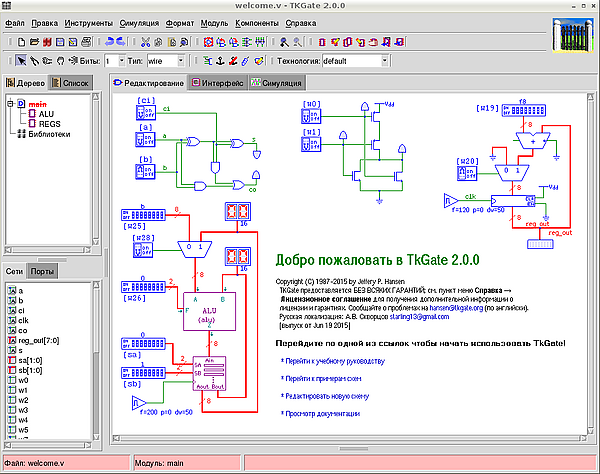Viewport: 600px width, 474px height.
Task: Switch to the Интерфейс tab
Action: pos(218,83)
